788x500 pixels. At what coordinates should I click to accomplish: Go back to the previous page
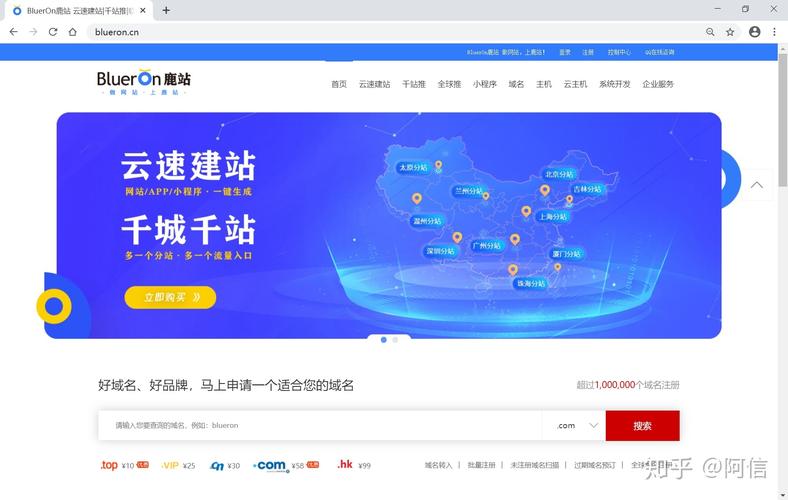click(x=14, y=32)
